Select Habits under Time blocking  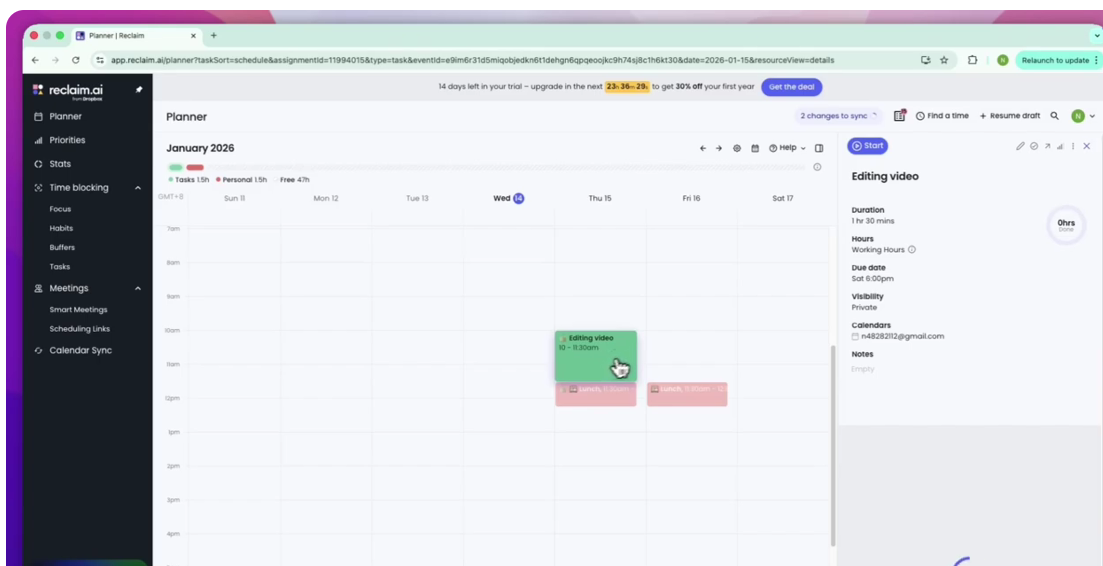(61, 228)
